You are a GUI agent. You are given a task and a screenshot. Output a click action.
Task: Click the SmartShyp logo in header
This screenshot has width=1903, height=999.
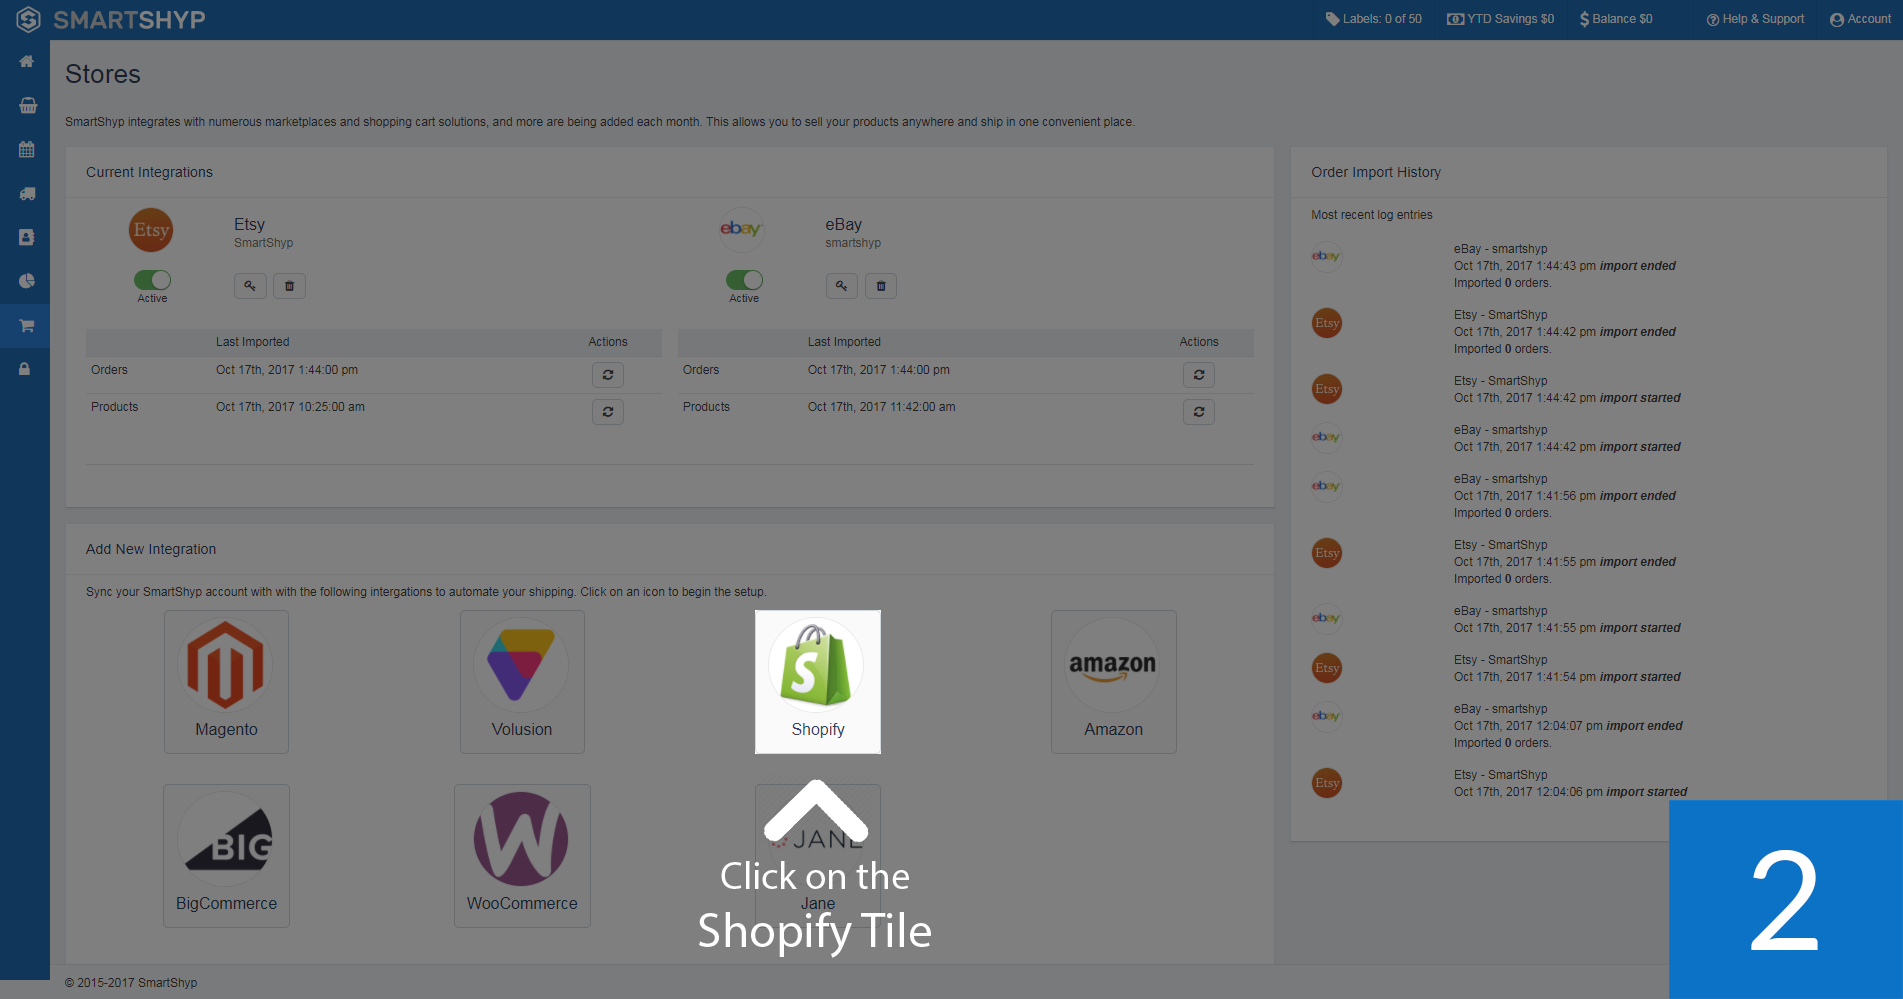[111, 19]
